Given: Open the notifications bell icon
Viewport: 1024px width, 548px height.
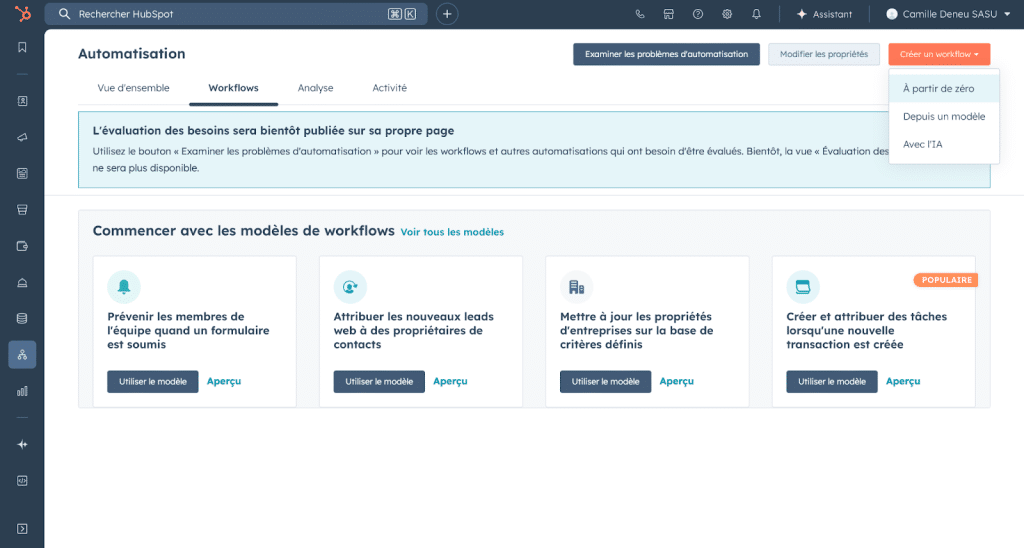Looking at the screenshot, I should [756, 14].
